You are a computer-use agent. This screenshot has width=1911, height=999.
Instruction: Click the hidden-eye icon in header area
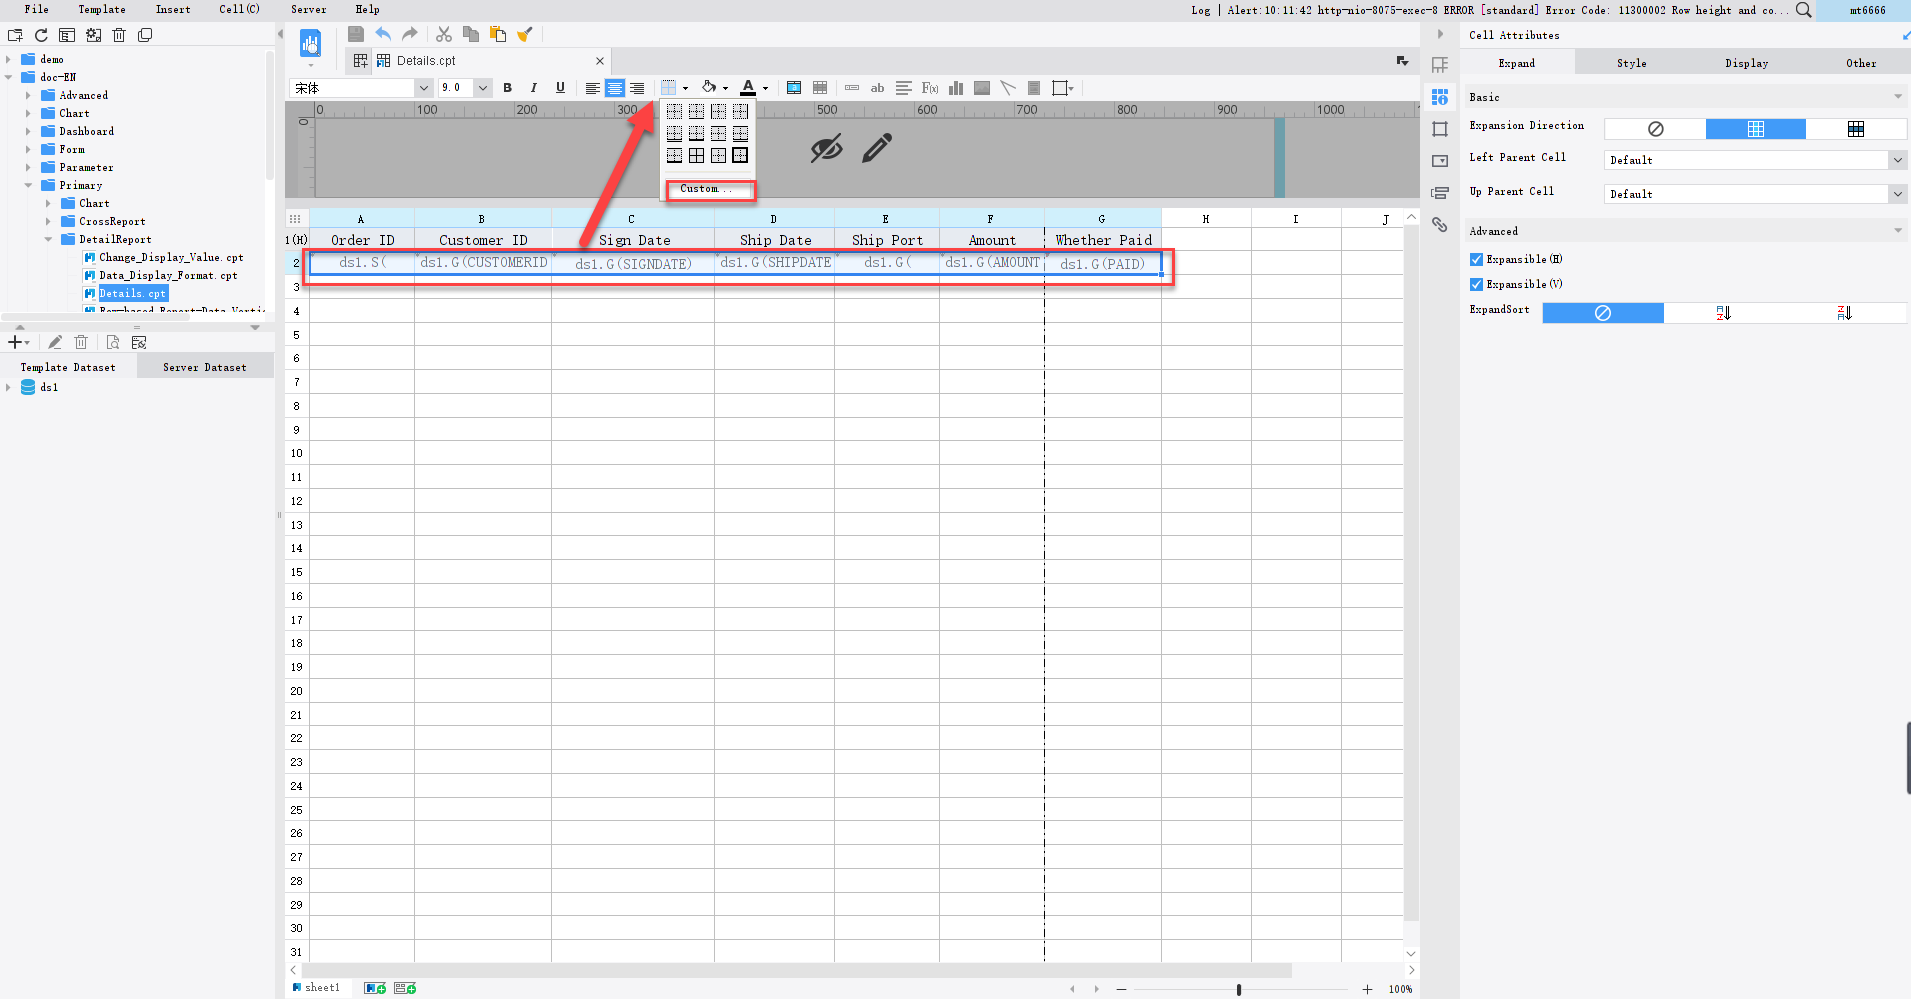[x=826, y=149]
